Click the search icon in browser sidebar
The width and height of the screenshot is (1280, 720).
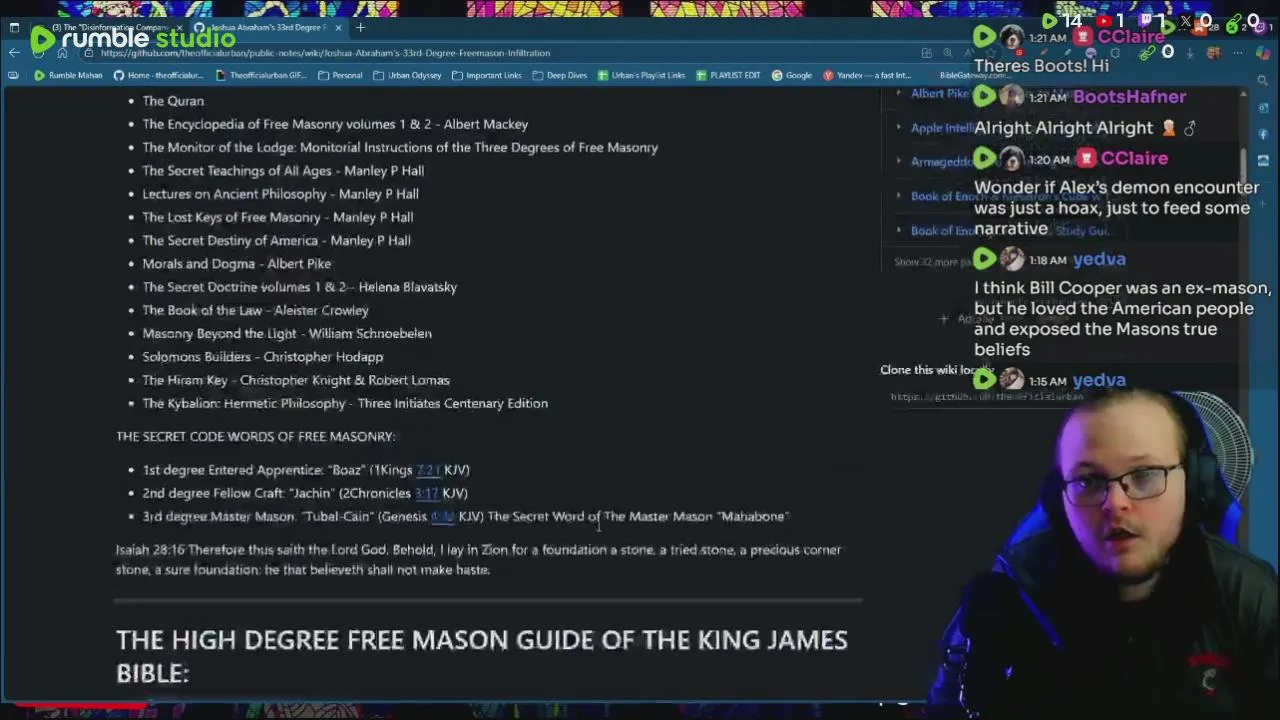[1263, 80]
